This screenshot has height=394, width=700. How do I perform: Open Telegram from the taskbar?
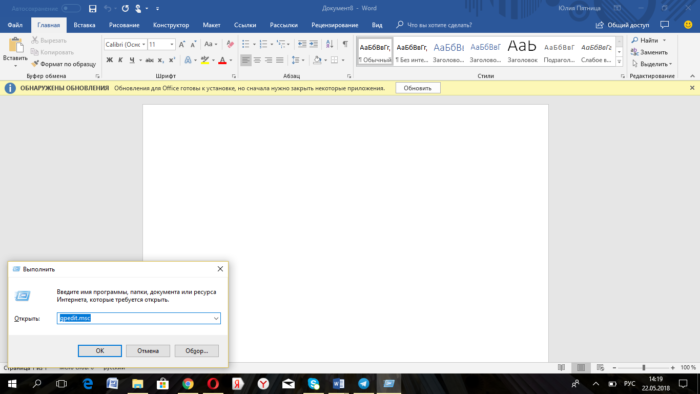coord(363,384)
